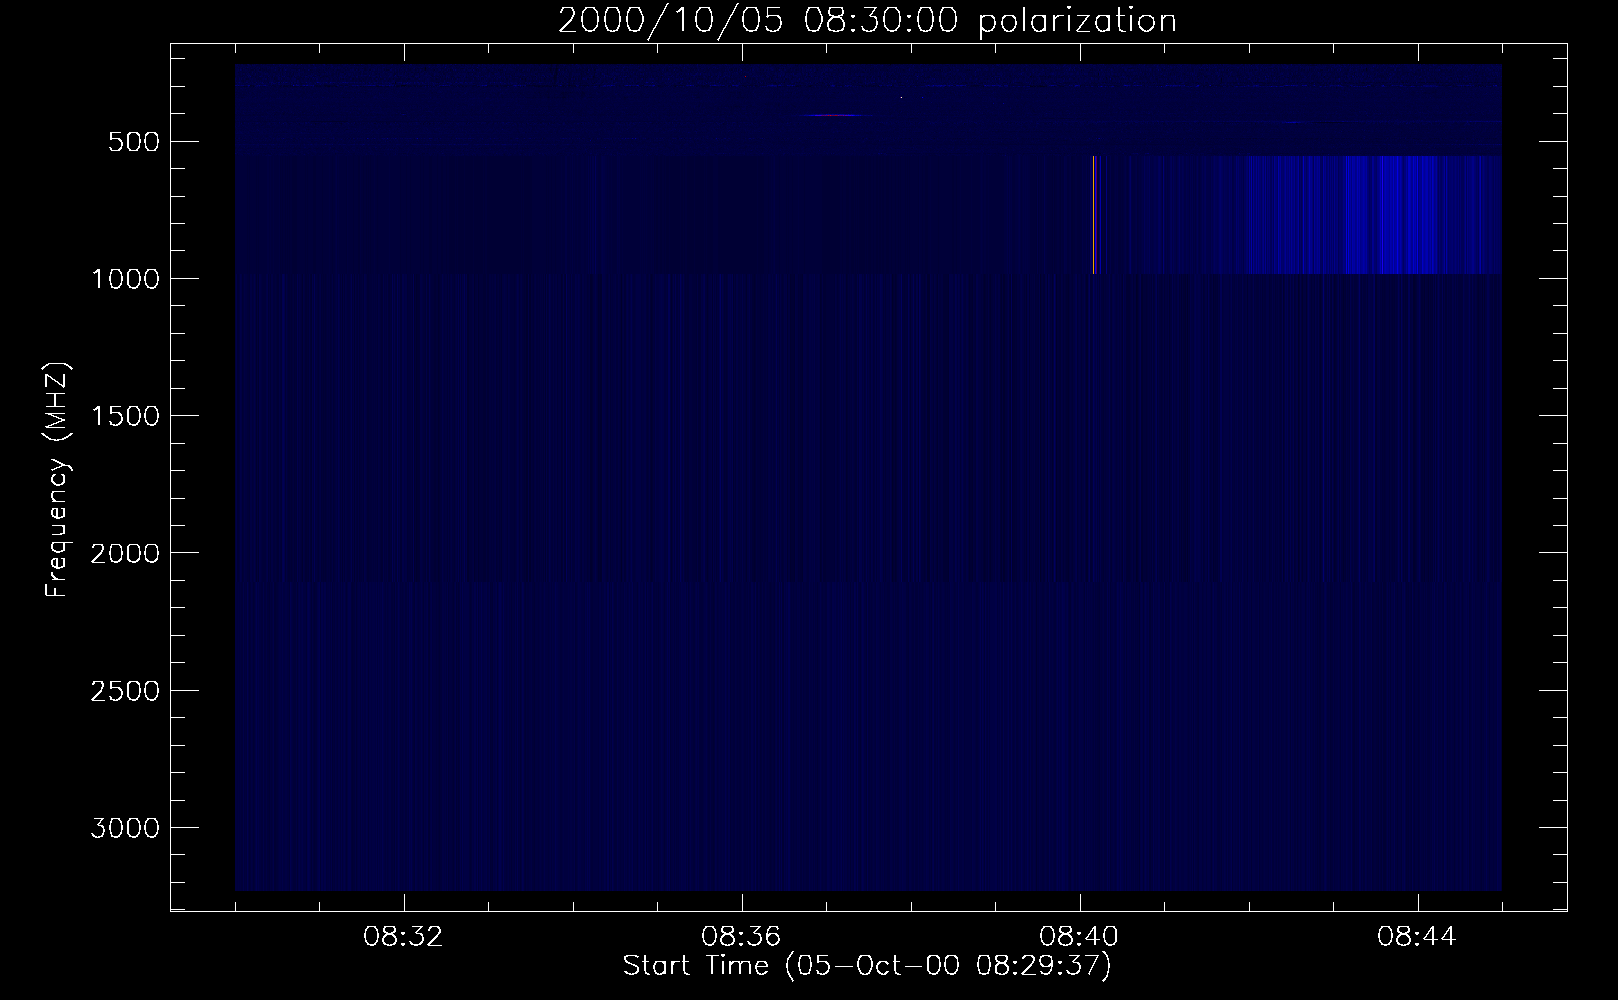Screen dimensions: 1618x1000
Task: Click the 08:44 time axis label
Action: (x=1418, y=937)
